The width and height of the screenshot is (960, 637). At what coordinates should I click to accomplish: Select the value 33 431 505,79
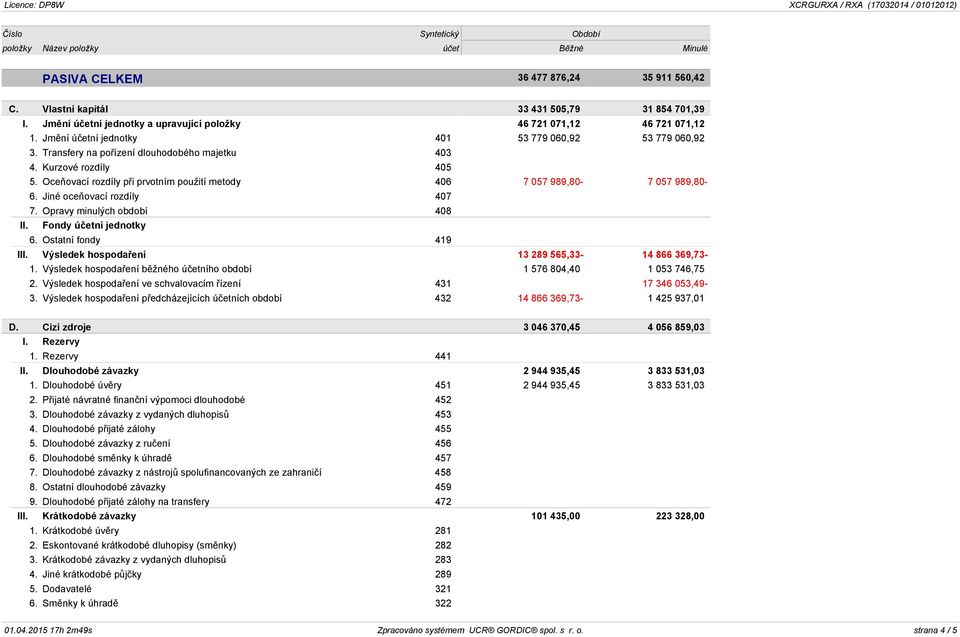(x=549, y=109)
